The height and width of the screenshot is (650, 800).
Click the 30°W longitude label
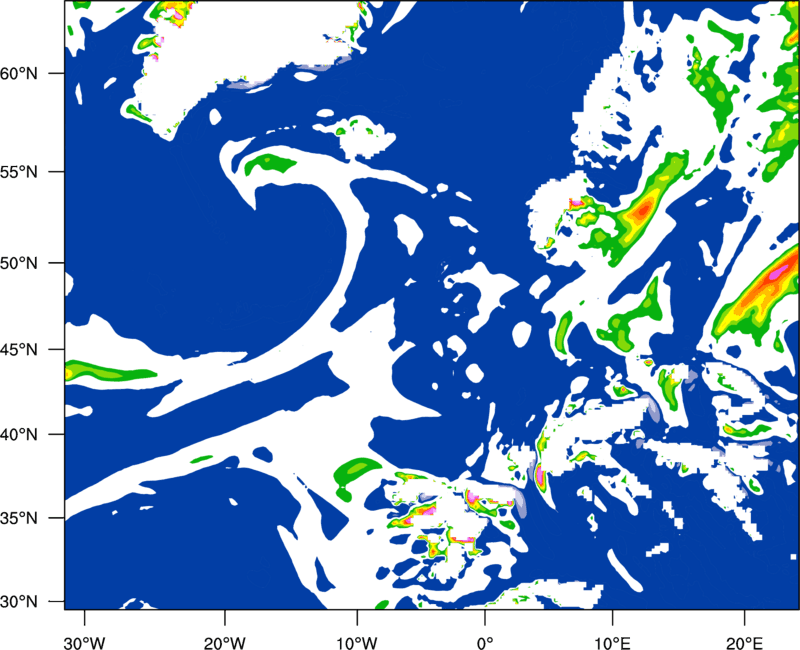click(85, 643)
